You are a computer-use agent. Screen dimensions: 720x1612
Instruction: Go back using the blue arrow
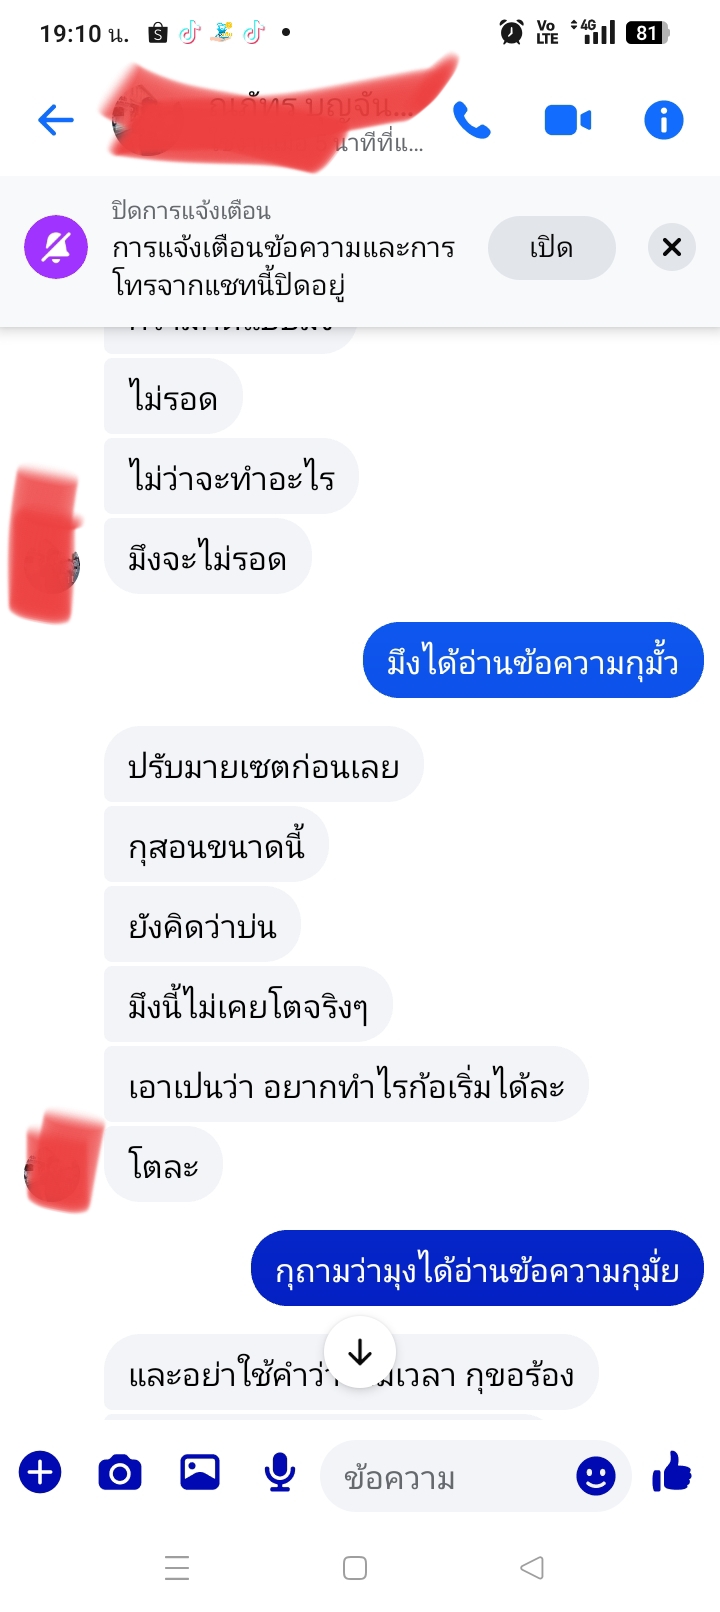[x=56, y=121]
